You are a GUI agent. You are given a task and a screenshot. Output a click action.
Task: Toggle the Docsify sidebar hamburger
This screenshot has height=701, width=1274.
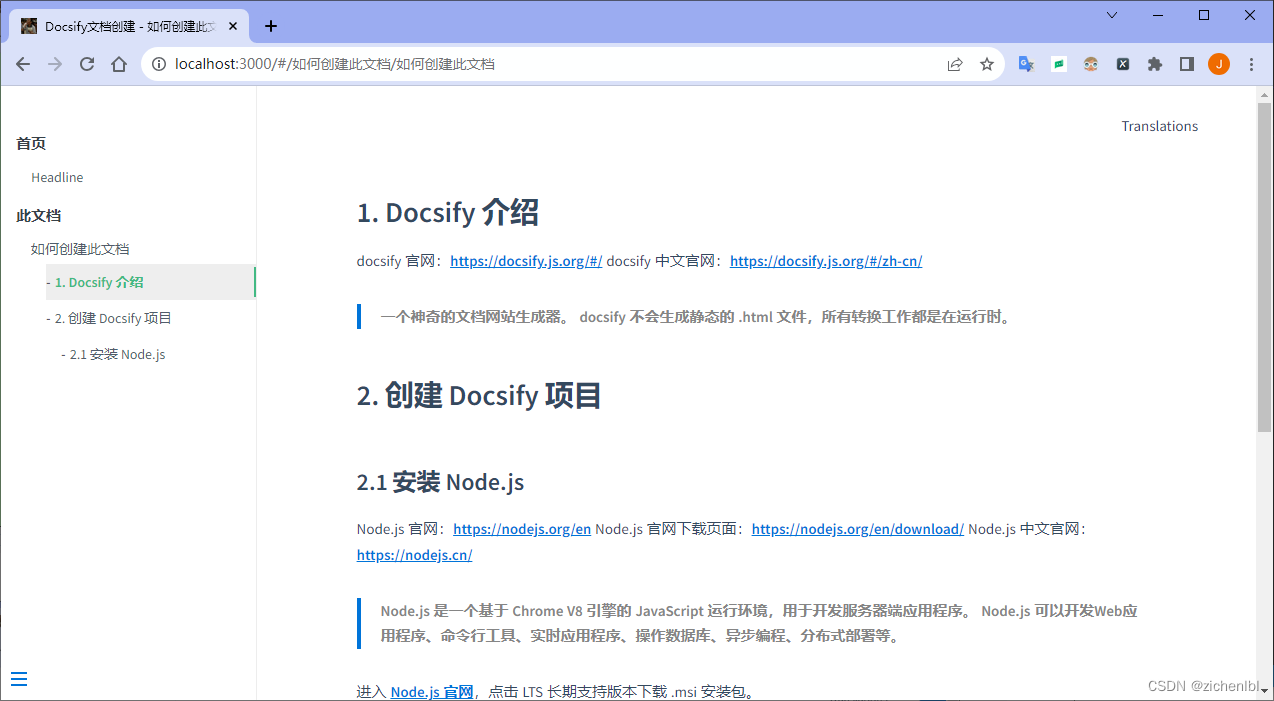[x=19, y=679]
